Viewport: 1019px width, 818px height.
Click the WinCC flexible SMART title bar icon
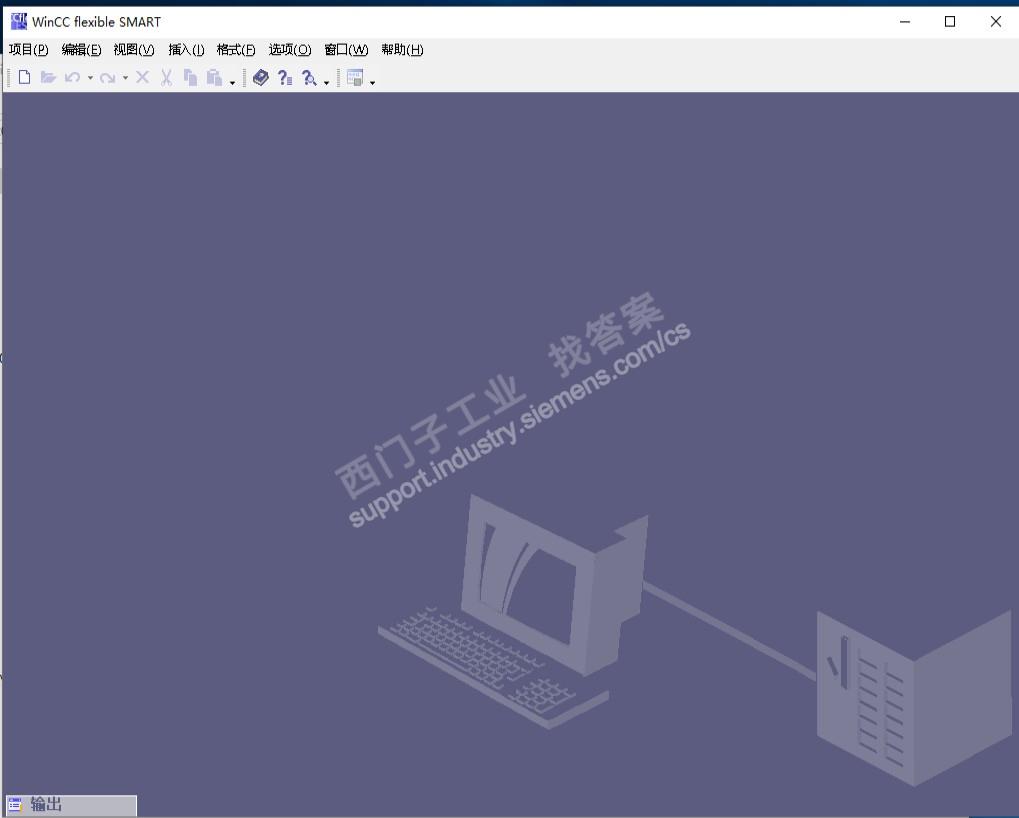19,21
